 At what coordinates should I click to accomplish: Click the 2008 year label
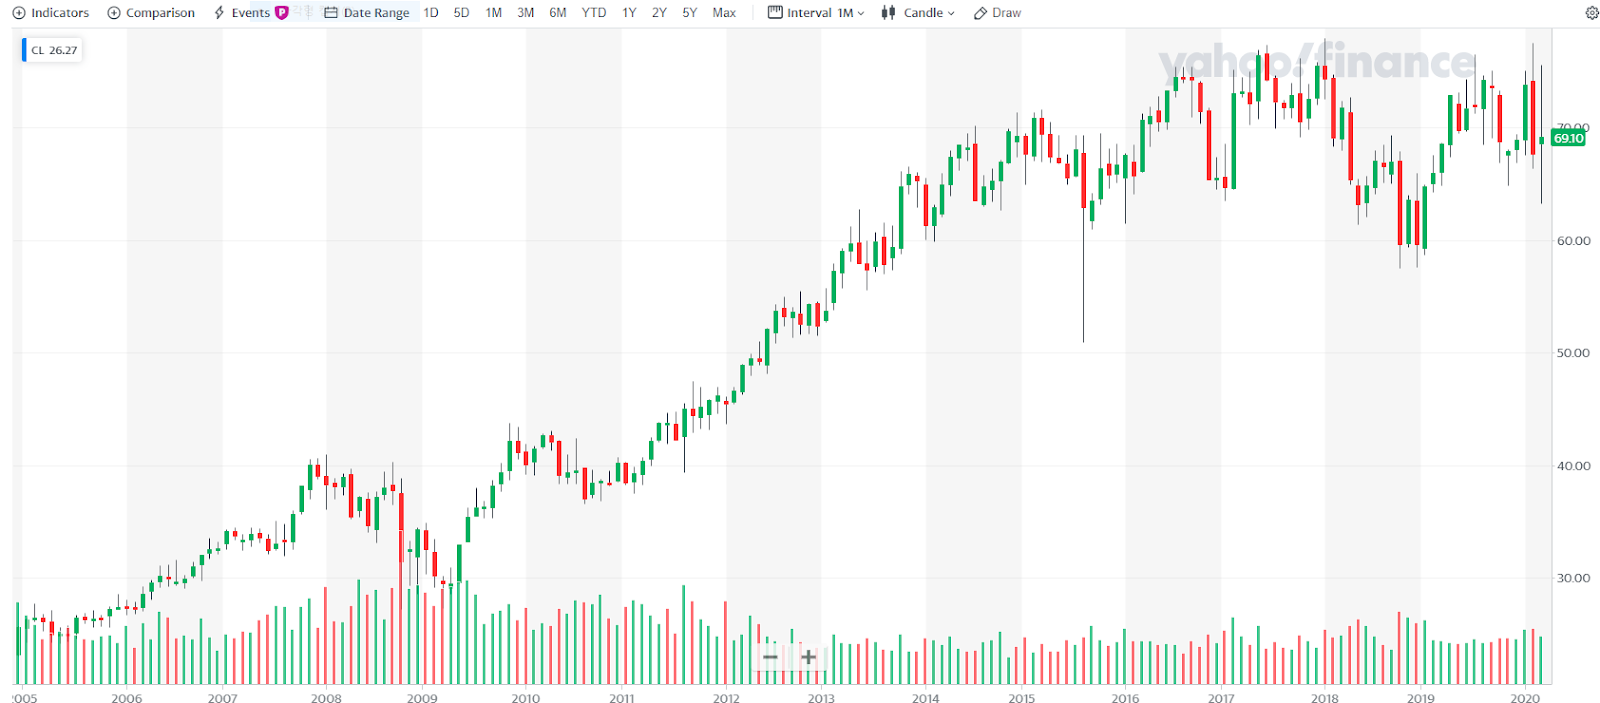click(326, 698)
